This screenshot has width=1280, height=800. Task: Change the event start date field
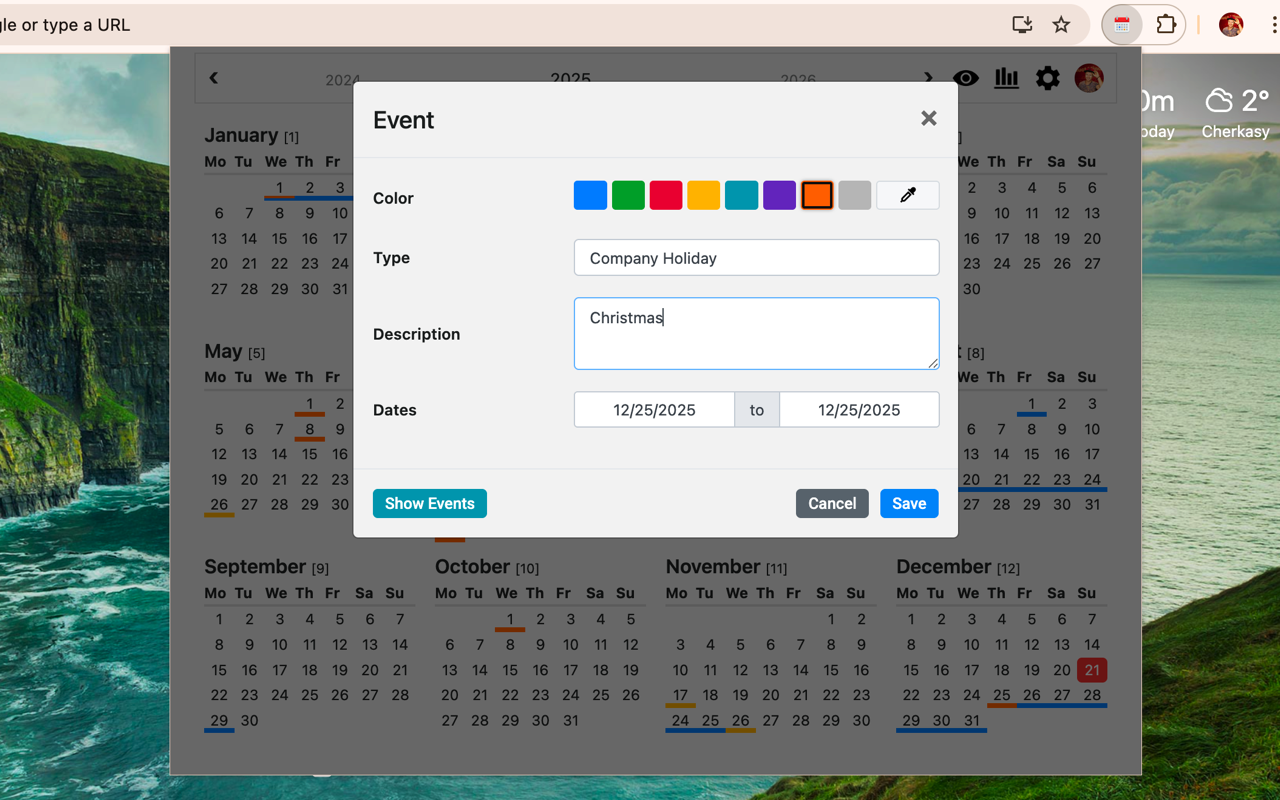(654, 410)
